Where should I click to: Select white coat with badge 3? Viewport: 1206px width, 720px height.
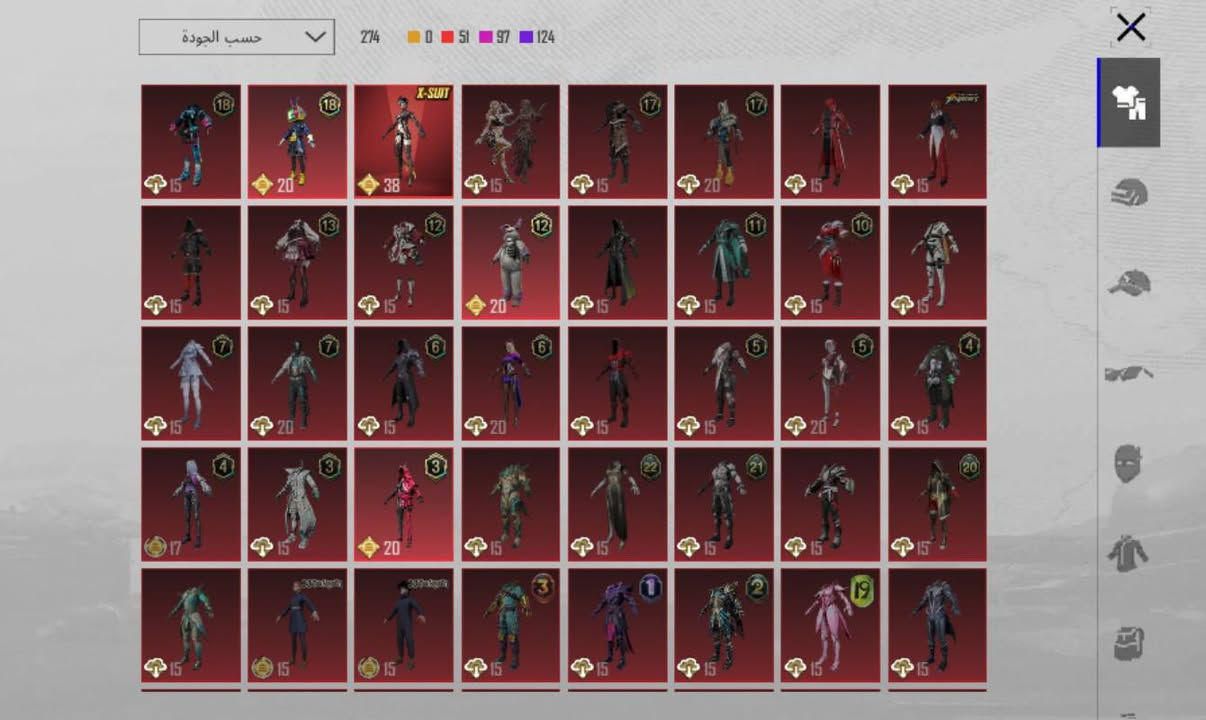(x=297, y=504)
